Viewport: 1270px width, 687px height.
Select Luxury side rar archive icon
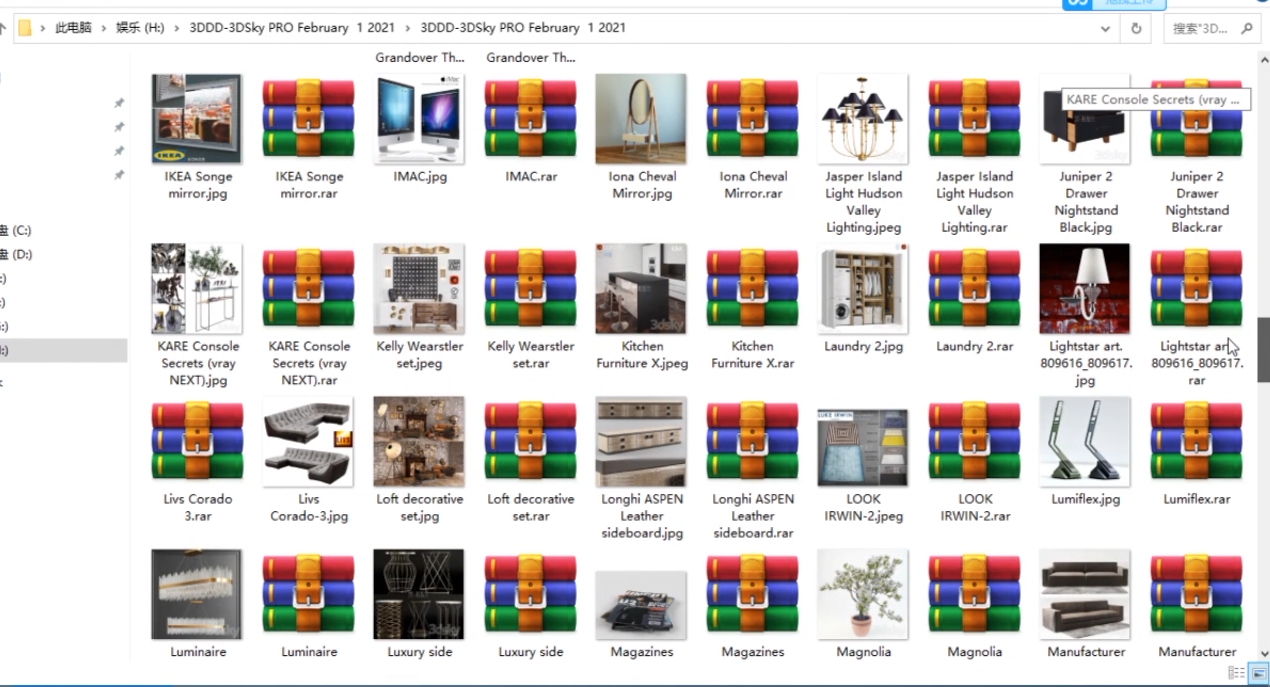530,594
